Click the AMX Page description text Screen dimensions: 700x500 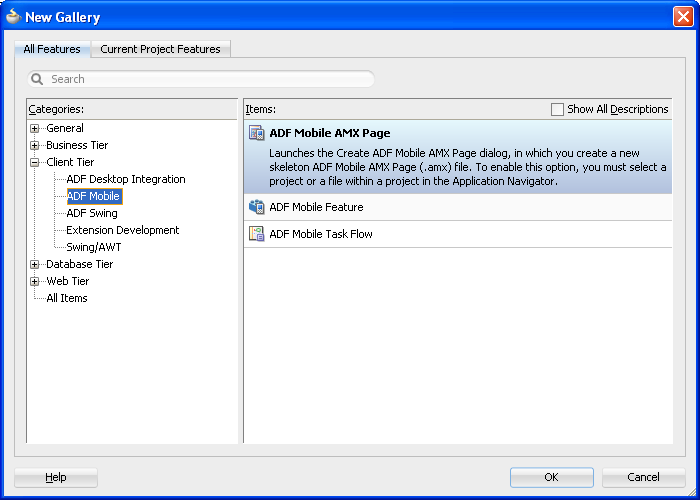pos(467,167)
